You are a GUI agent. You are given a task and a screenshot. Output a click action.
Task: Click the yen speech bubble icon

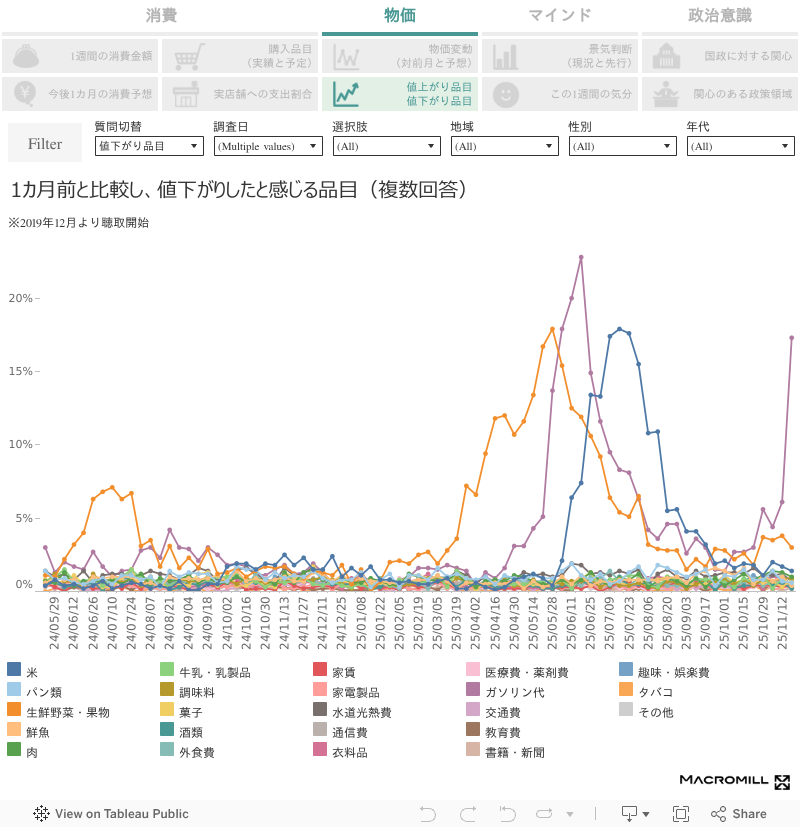[25, 94]
